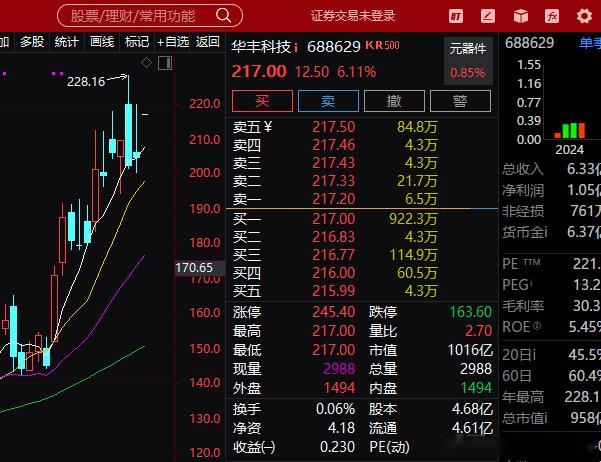601x462 pixels.
Task: Click the 2024 earnings bar chart
Action: coord(570,130)
